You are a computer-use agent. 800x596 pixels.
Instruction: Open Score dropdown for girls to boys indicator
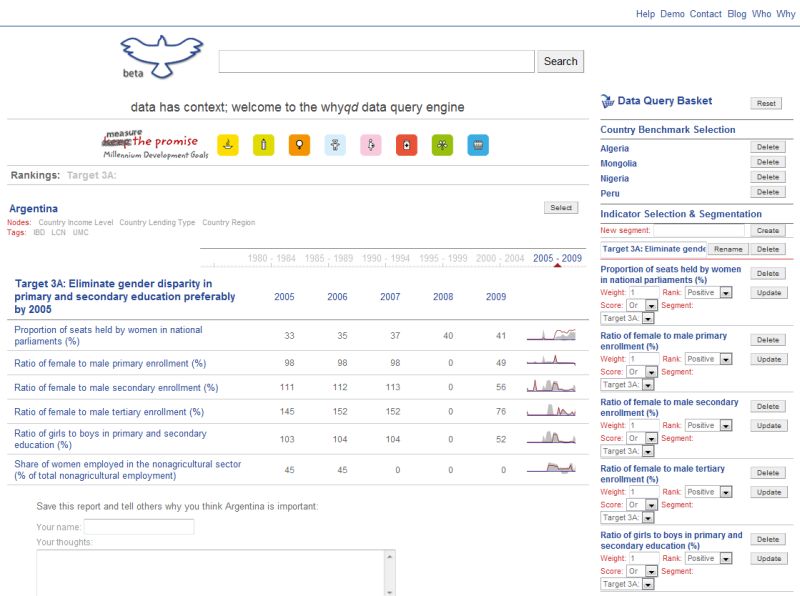[x=642, y=571]
